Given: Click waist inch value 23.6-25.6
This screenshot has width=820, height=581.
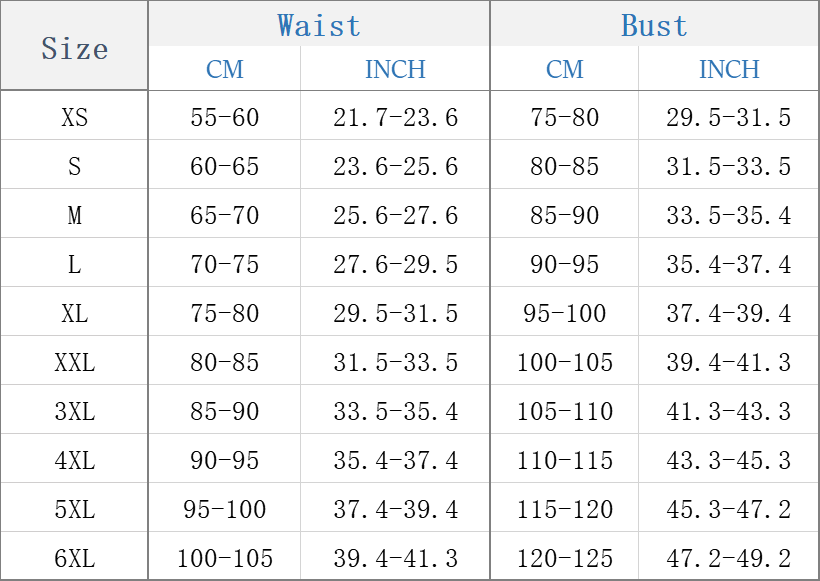Looking at the screenshot, I should (395, 167).
